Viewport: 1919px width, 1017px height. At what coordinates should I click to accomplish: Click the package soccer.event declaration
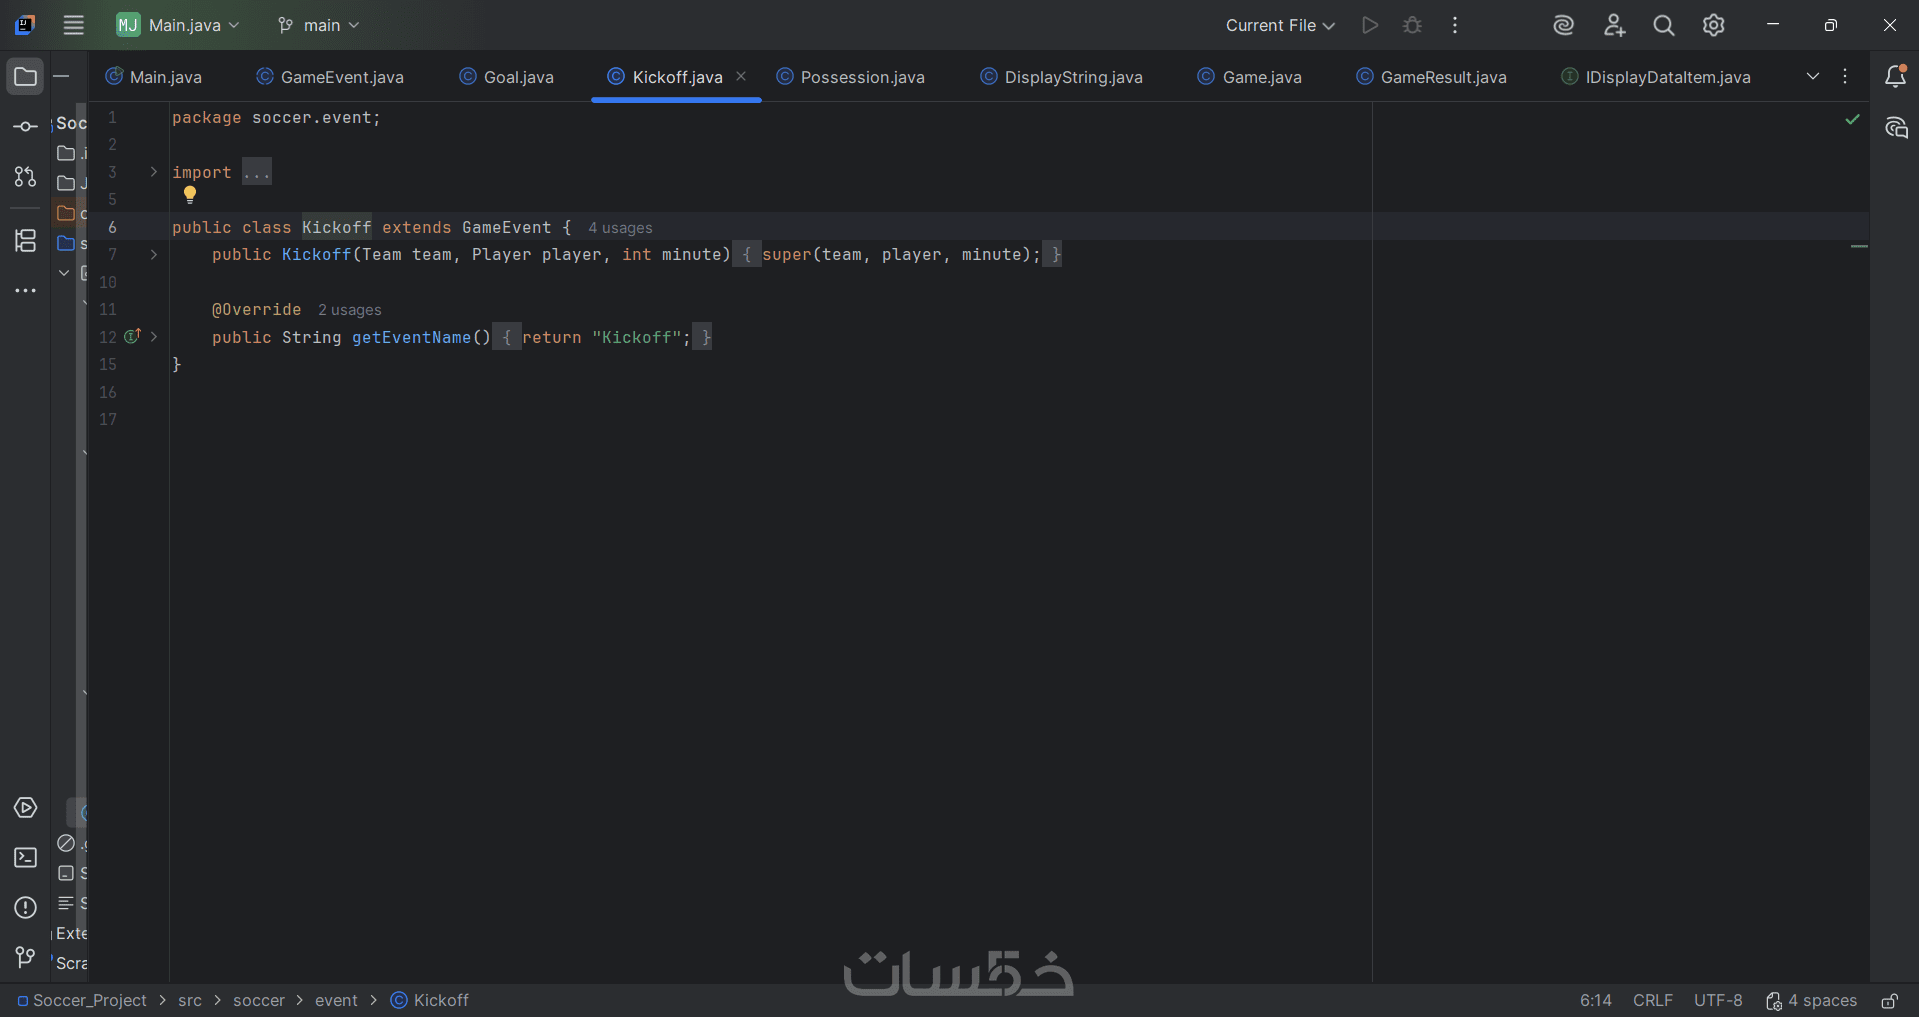pyautogui.click(x=276, y=118)
